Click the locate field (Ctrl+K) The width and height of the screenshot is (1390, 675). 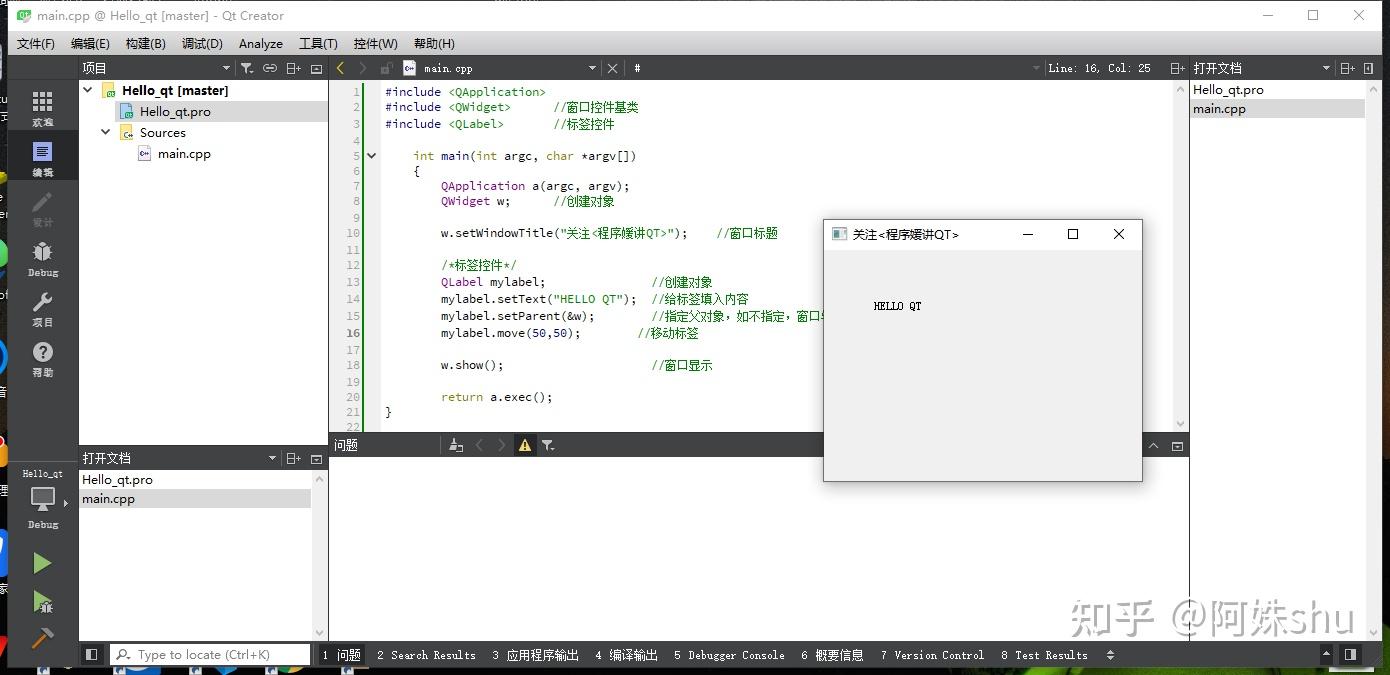point(210,654)
